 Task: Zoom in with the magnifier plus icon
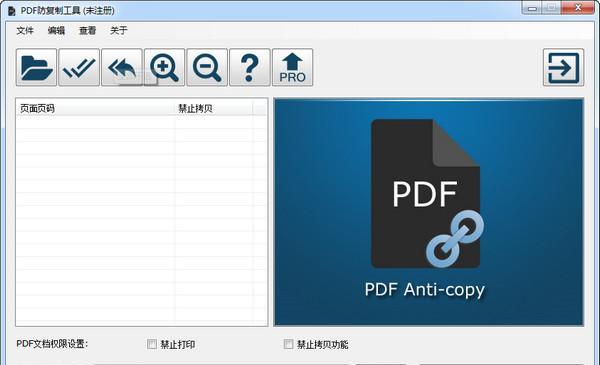[164, 67]
